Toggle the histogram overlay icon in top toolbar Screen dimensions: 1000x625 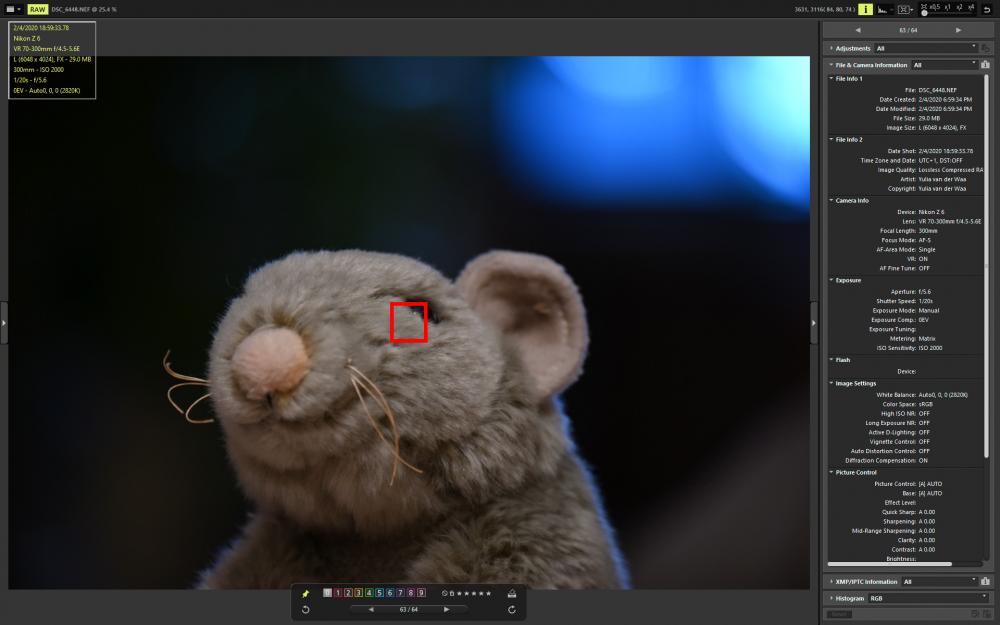pyautogui.click(x=883, y=10)
